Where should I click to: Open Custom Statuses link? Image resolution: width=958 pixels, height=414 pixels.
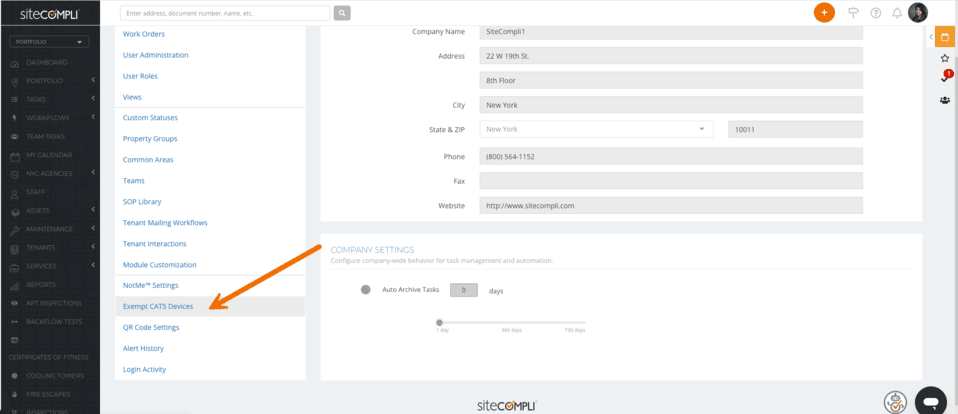(x=150, y=117)
